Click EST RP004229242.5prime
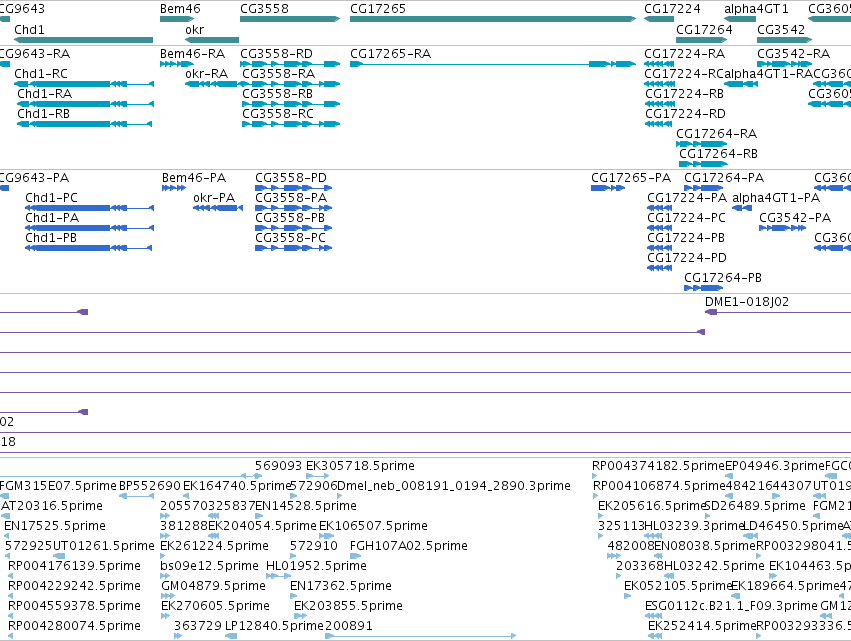Viewport: 851px width, 641px height. click(x=74, y=586)
